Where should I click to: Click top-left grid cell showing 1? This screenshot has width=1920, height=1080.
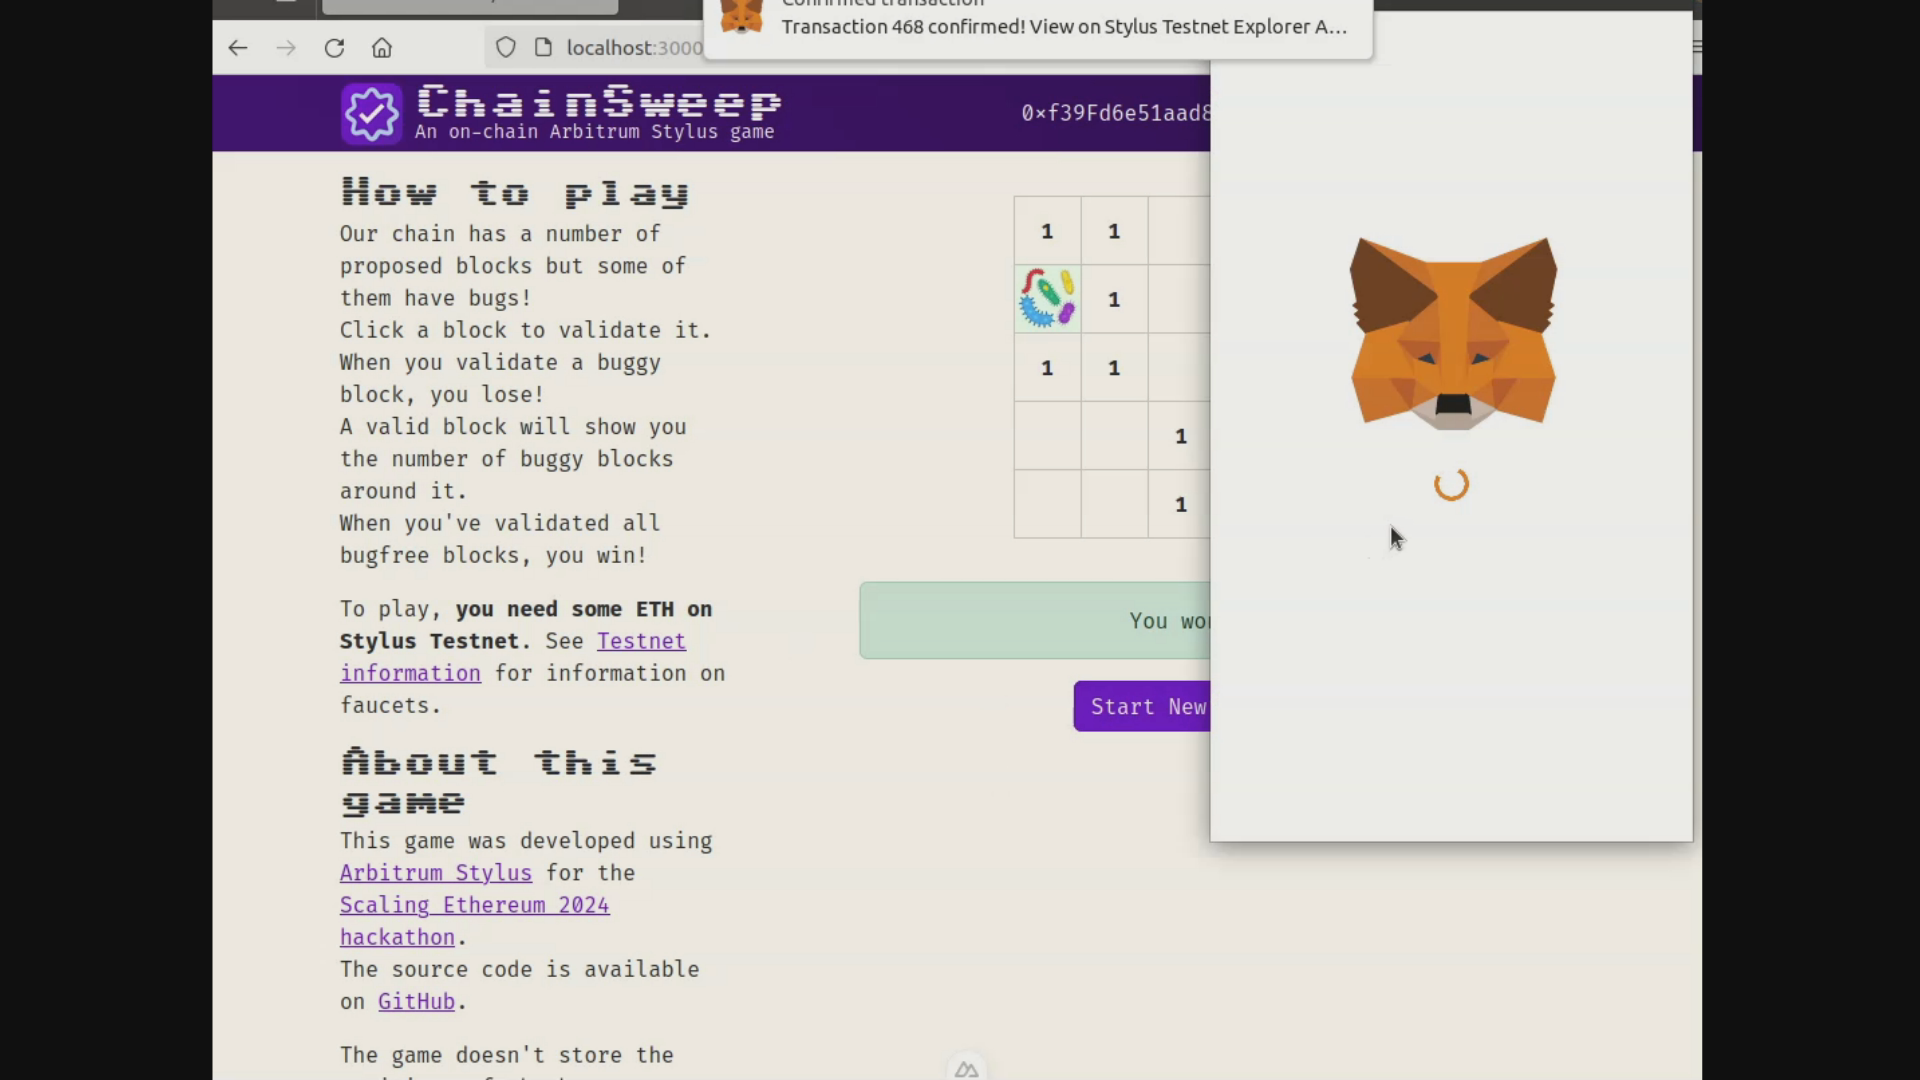click(x=1047, y=231)
